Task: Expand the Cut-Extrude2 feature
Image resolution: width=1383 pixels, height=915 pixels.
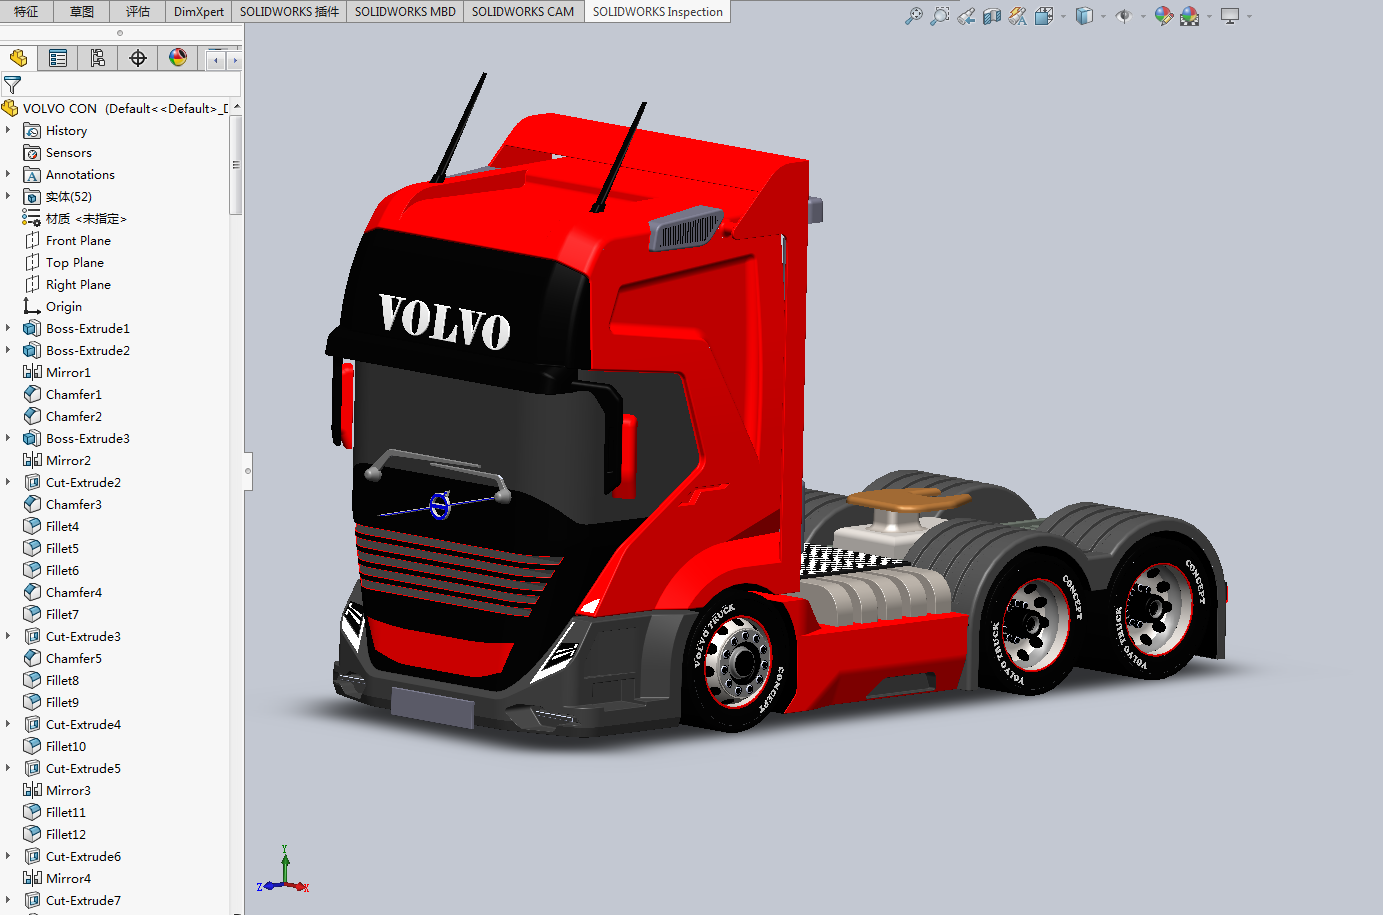Action: [8, 482]
